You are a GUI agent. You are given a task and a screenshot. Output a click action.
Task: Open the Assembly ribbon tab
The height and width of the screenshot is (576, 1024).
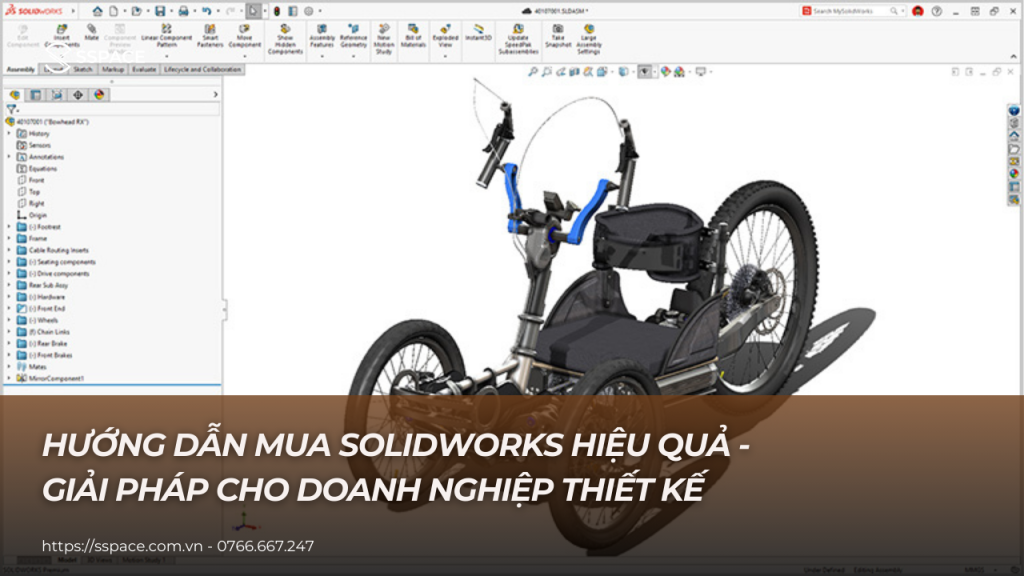pyautogui.click(x=21, y=69)
